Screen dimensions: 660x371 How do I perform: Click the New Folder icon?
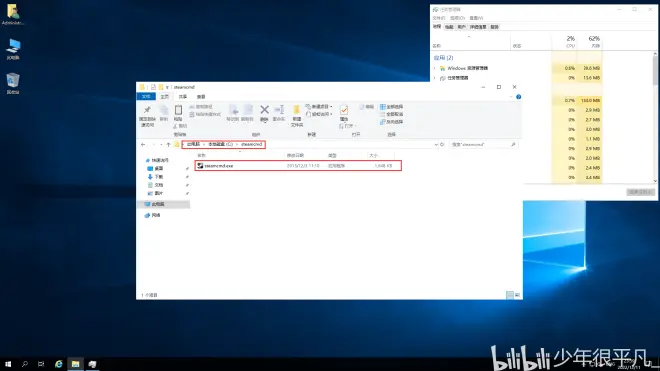(297, 116)
